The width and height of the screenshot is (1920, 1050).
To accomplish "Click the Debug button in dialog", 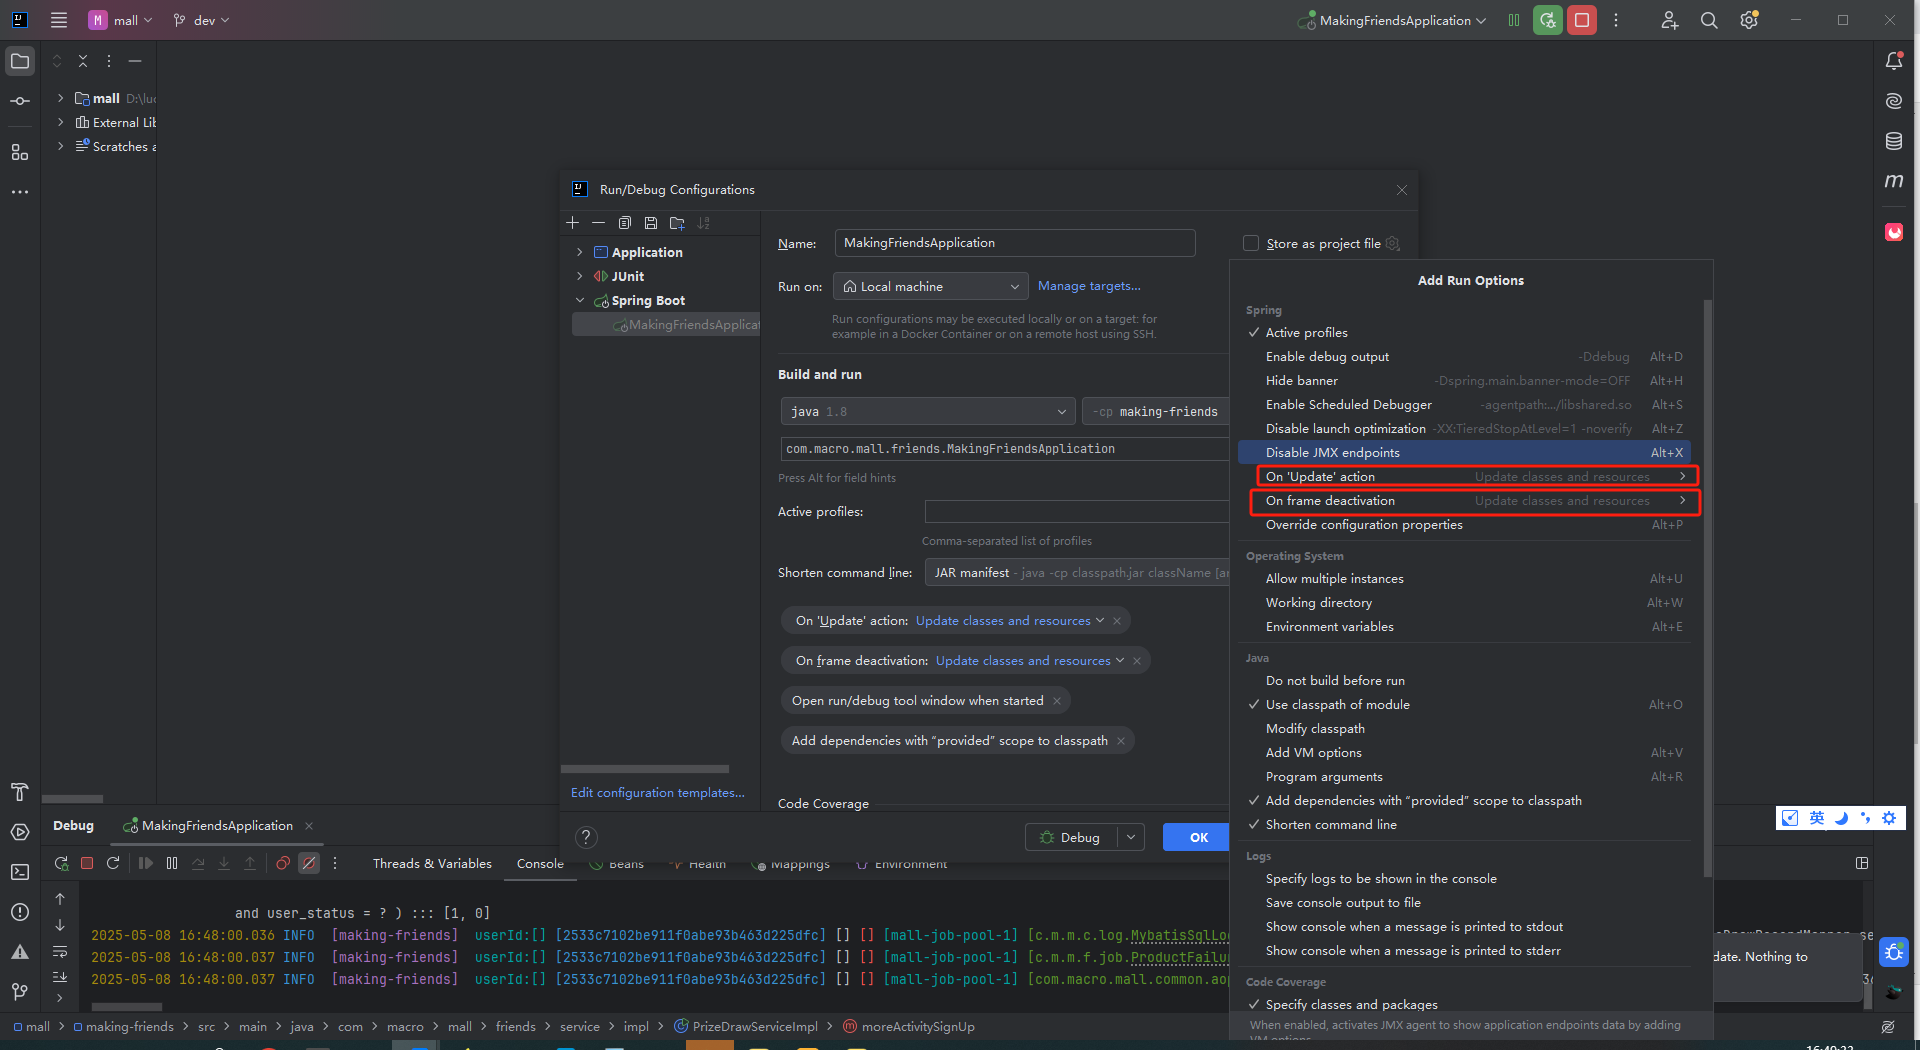I will [1072, 837].
